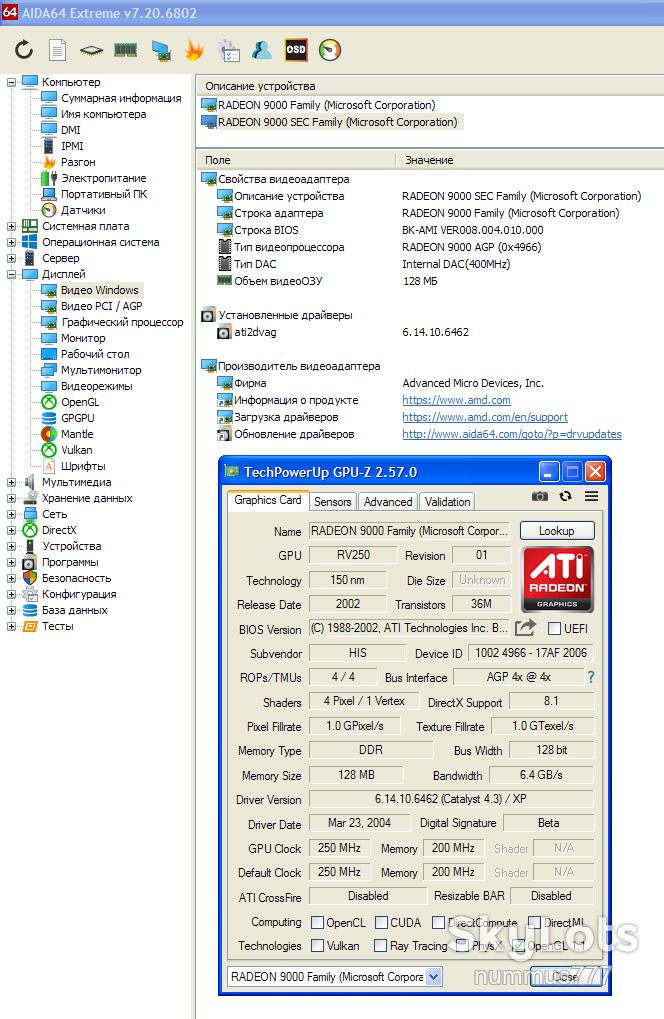Open the GPU-Z hamburger menu

[591, 497]
